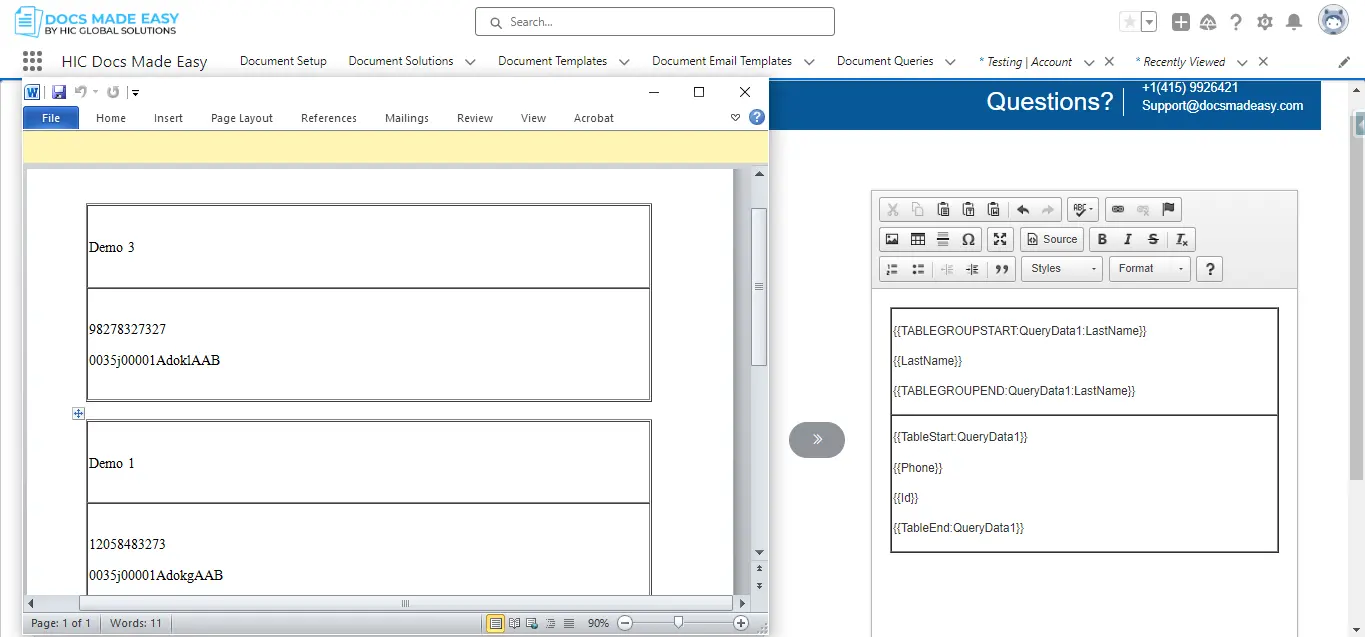
Task: Open the Salesforce App Launcher grid
Action: 32,61
